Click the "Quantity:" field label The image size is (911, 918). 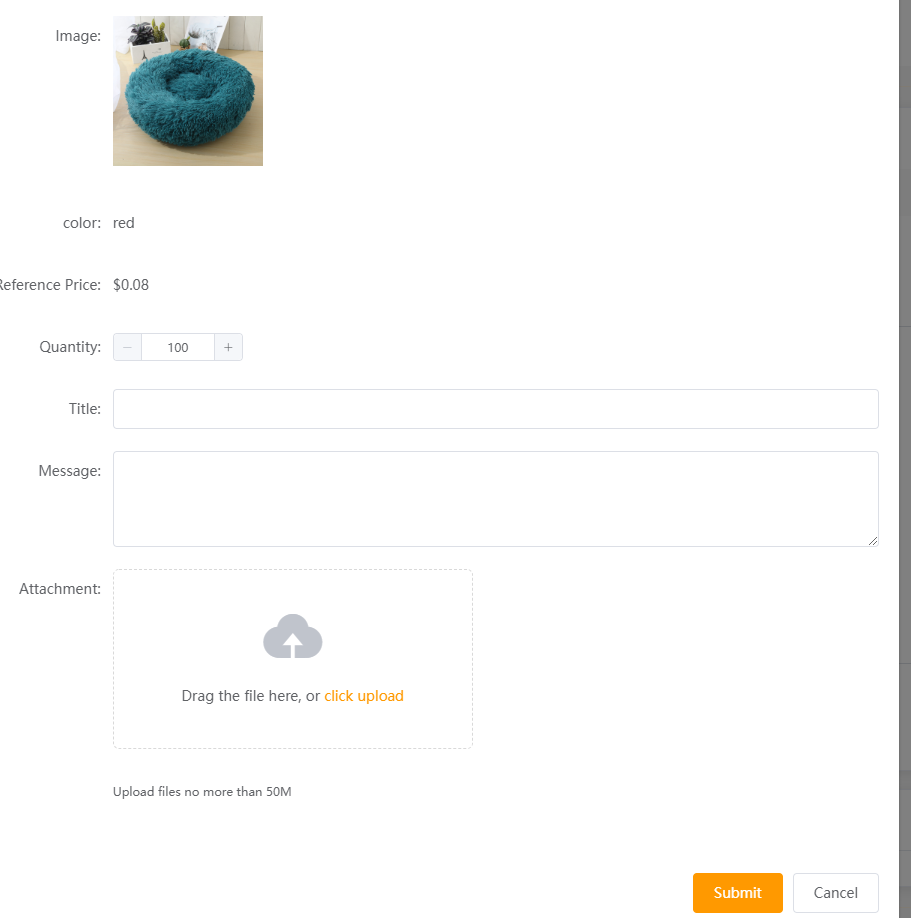click(70, 347)
